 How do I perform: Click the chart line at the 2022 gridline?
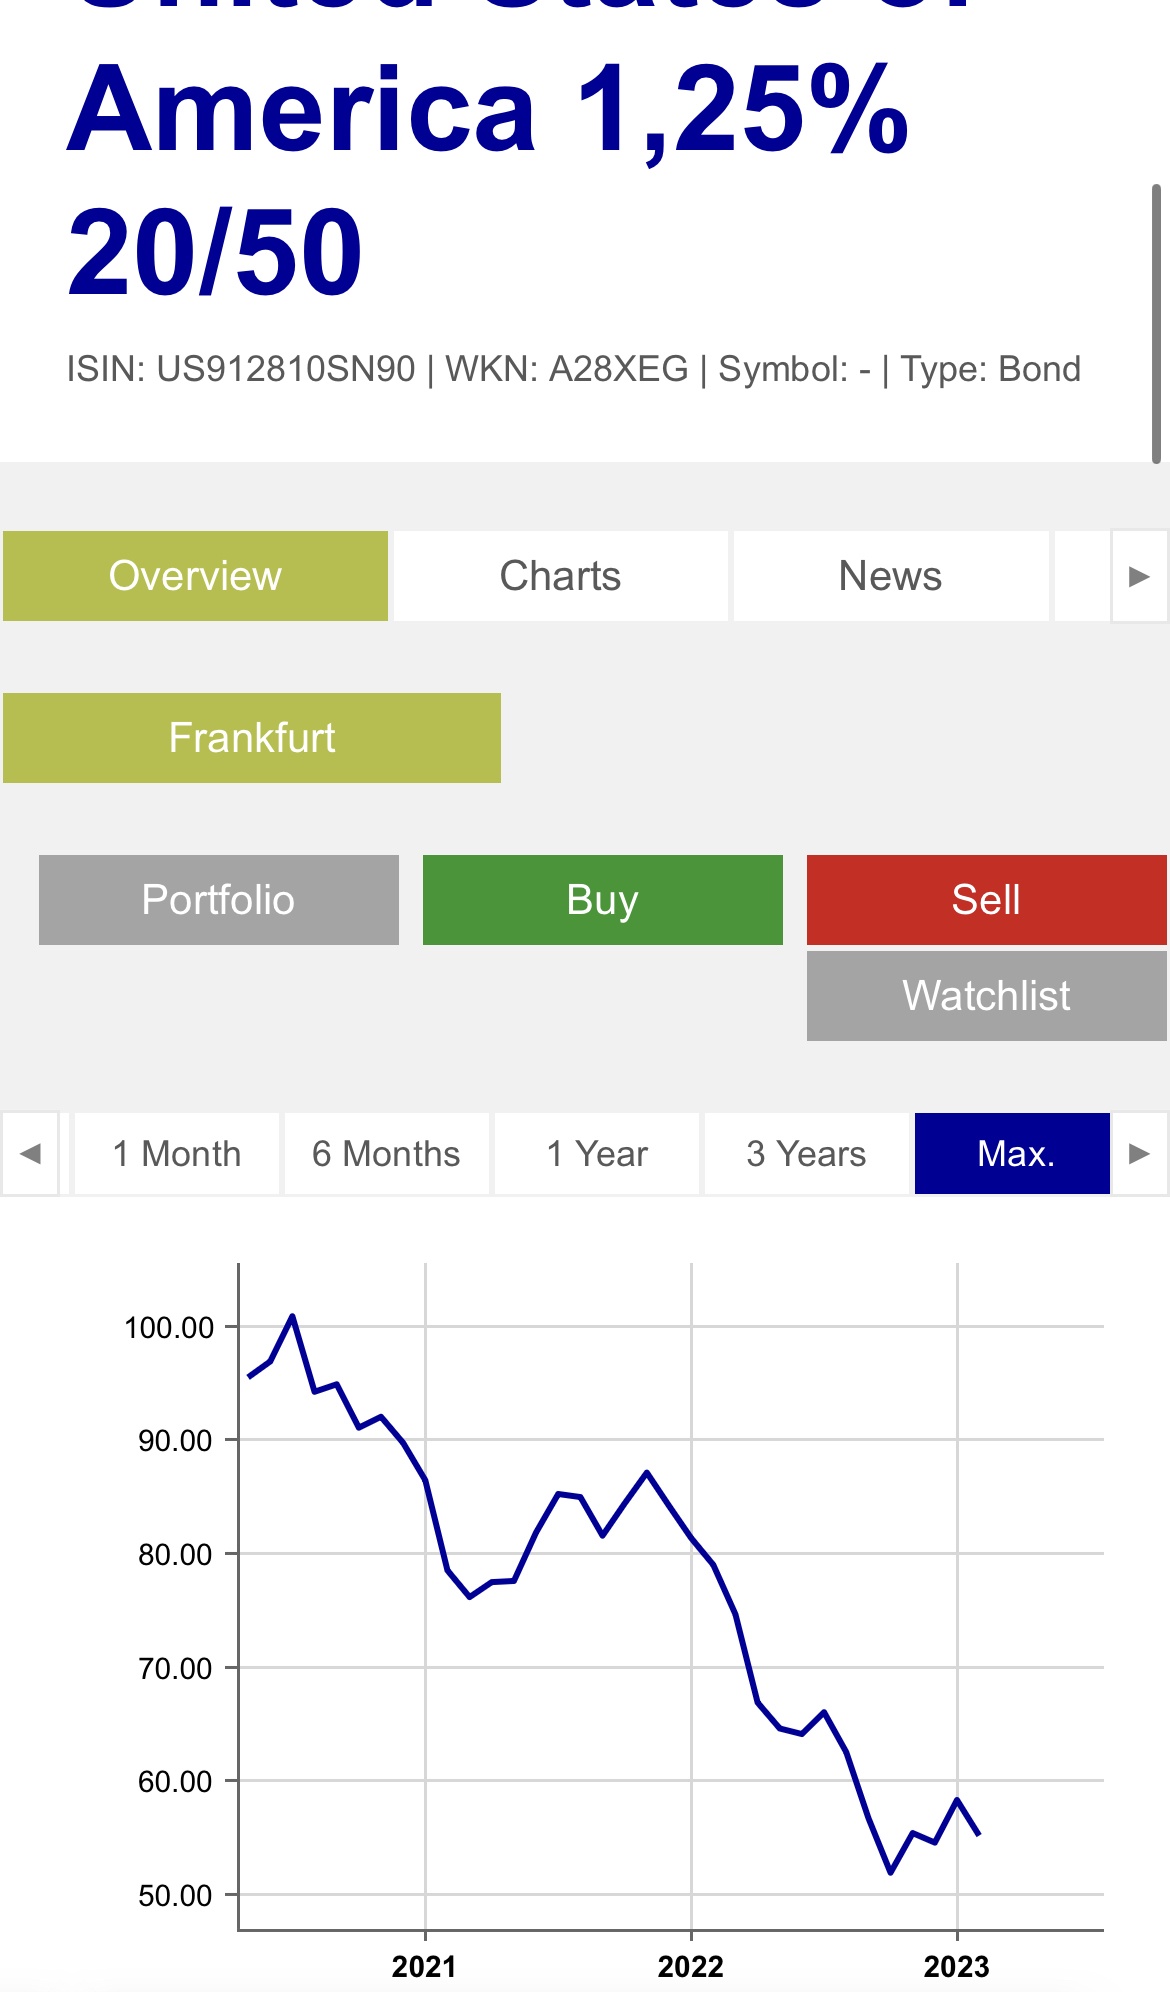[691, 1536]
